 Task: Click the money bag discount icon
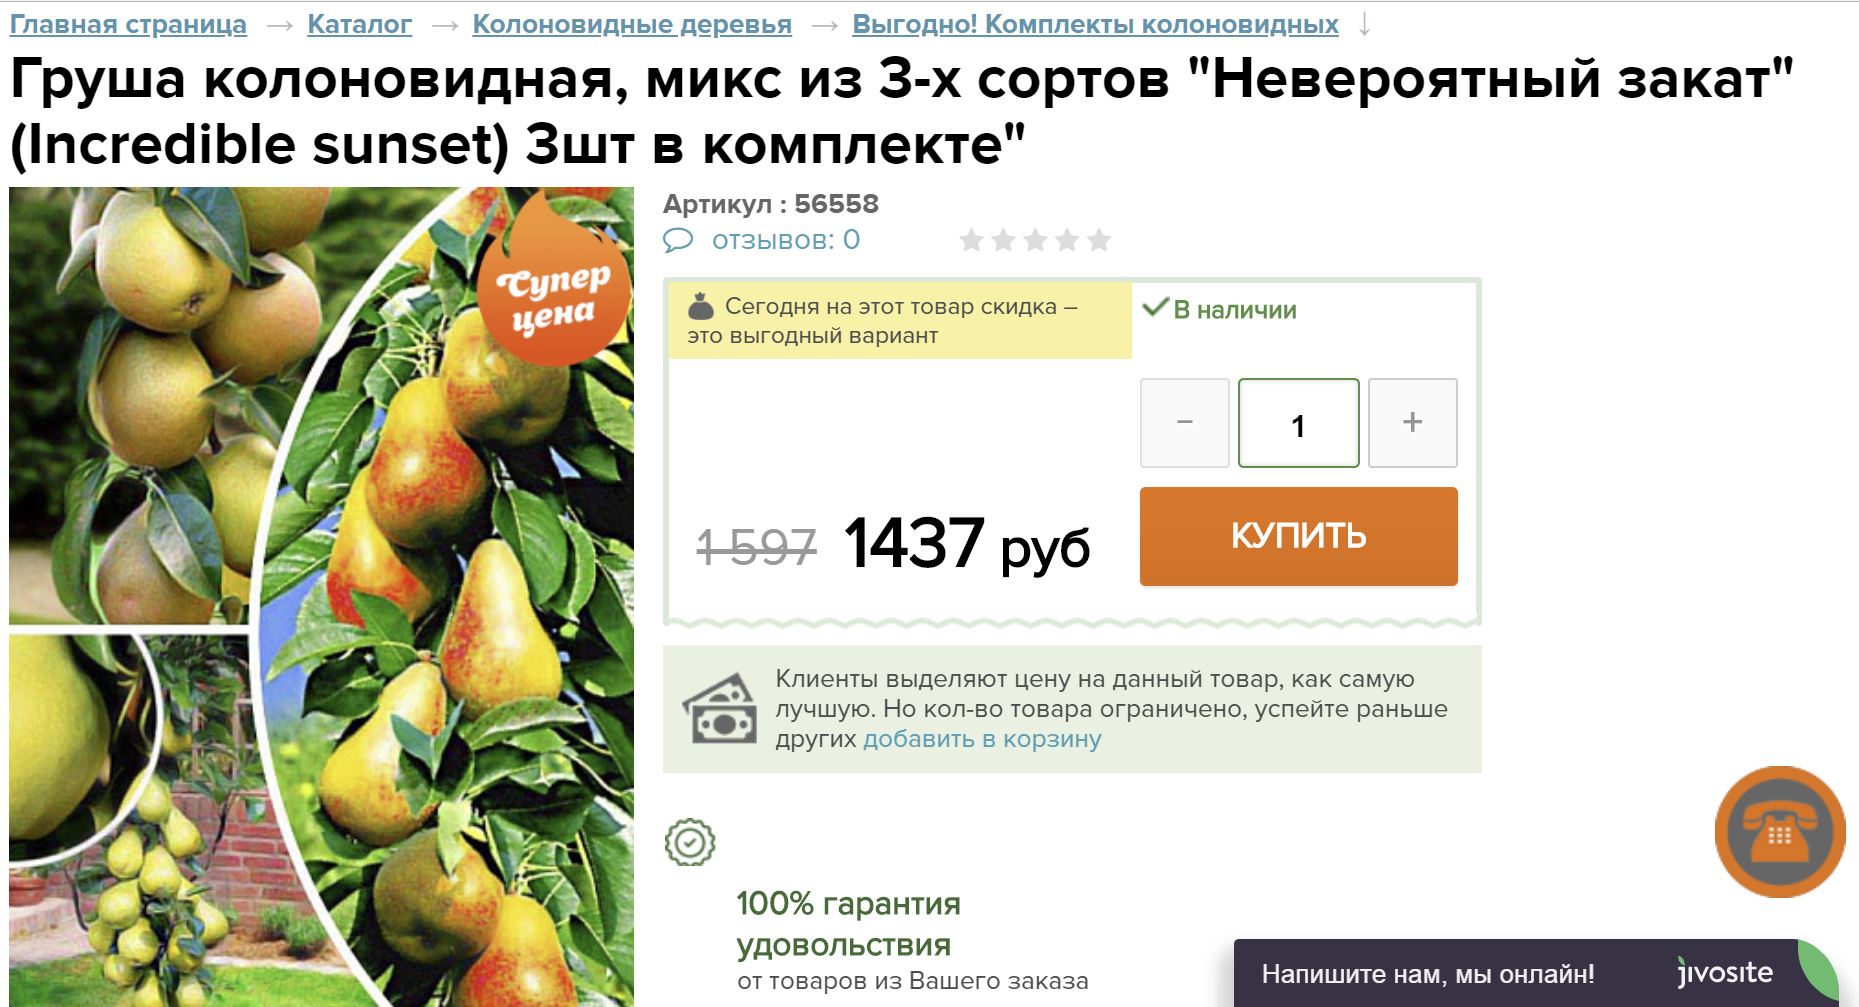701,306
